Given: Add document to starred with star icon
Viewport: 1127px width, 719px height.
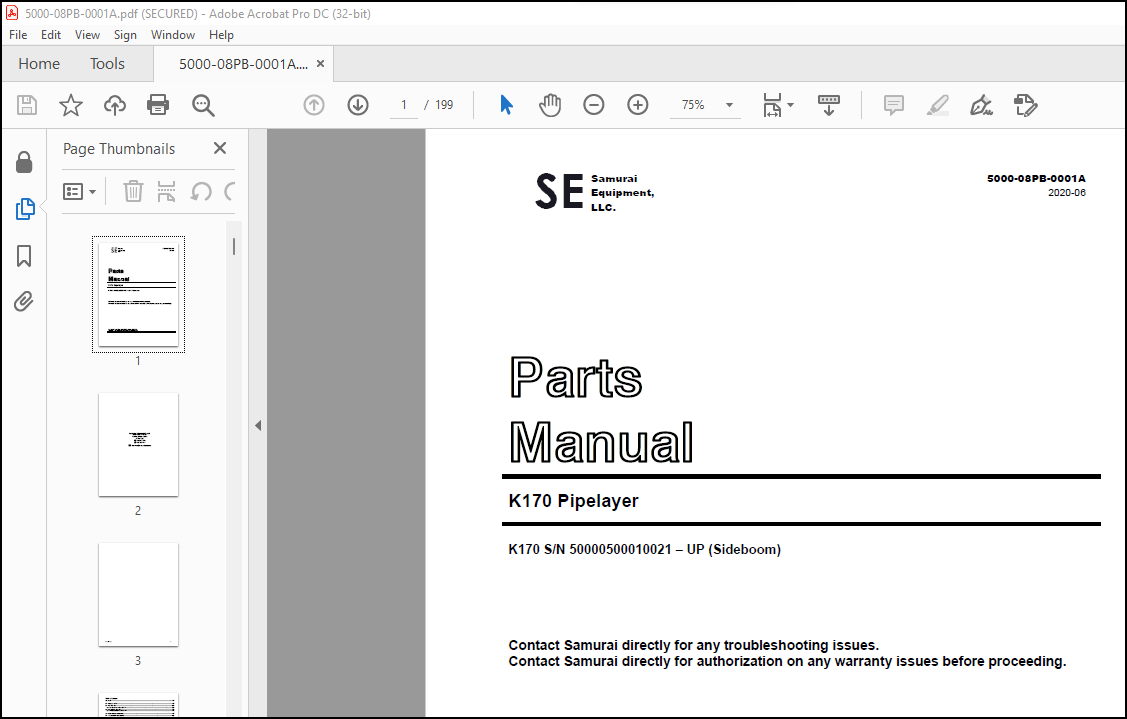Looking at the screenshot, I should (x=70, y=105).
